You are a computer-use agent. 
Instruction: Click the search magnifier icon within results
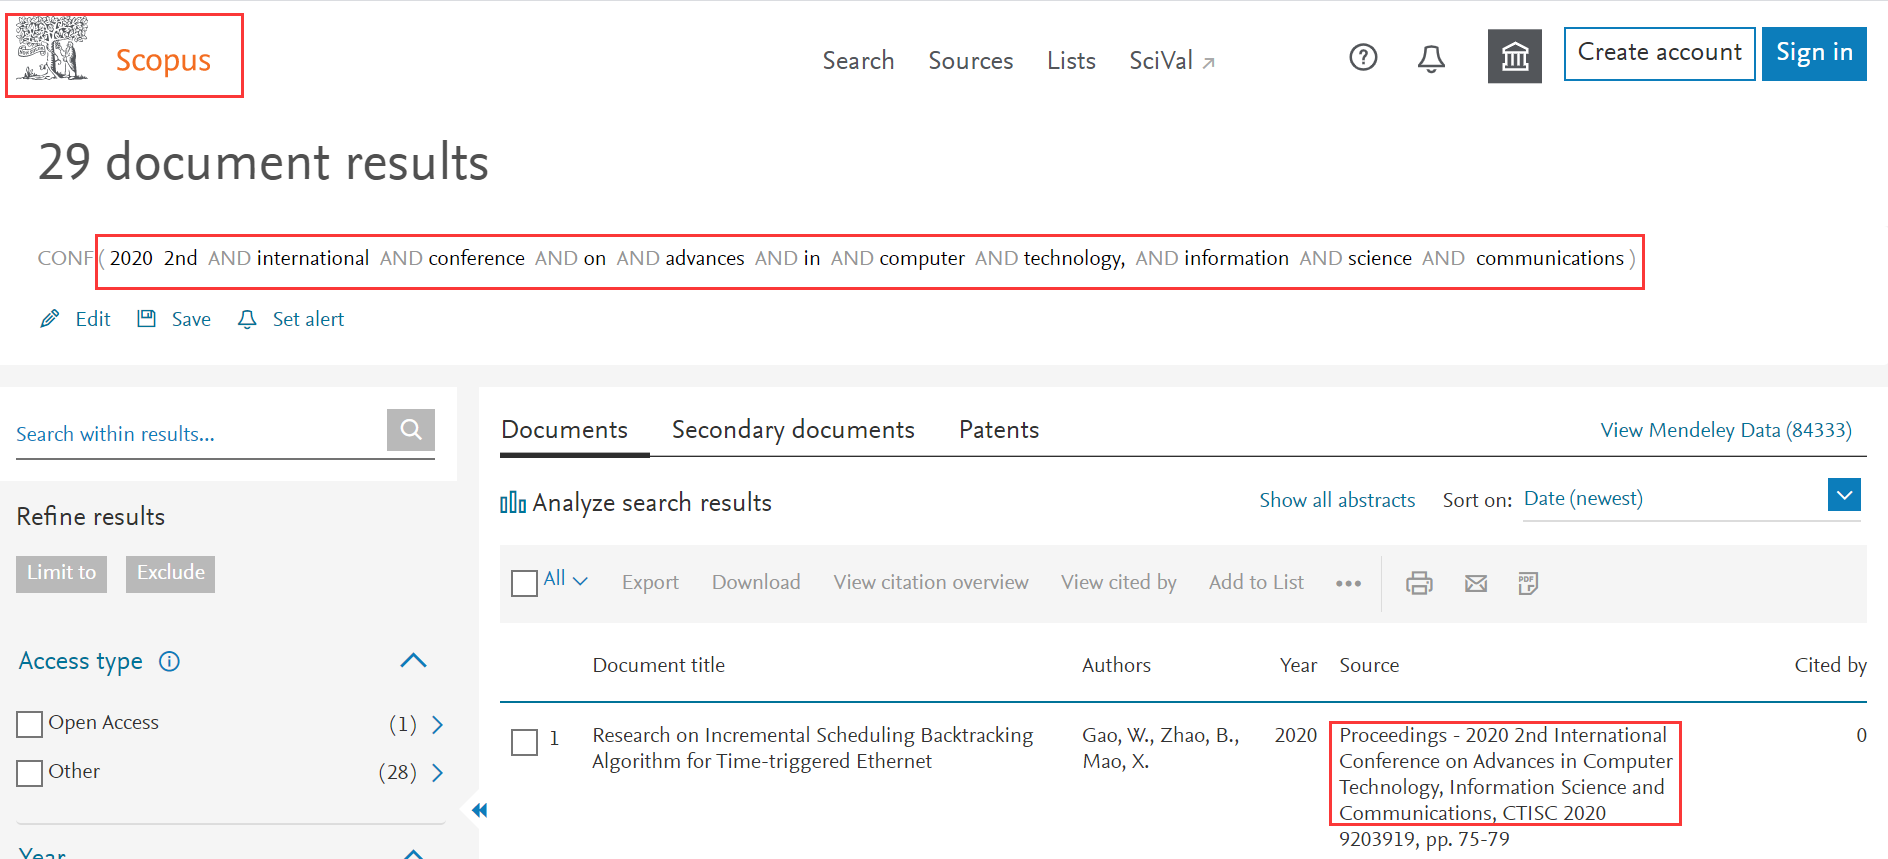(x=410, y=430)
